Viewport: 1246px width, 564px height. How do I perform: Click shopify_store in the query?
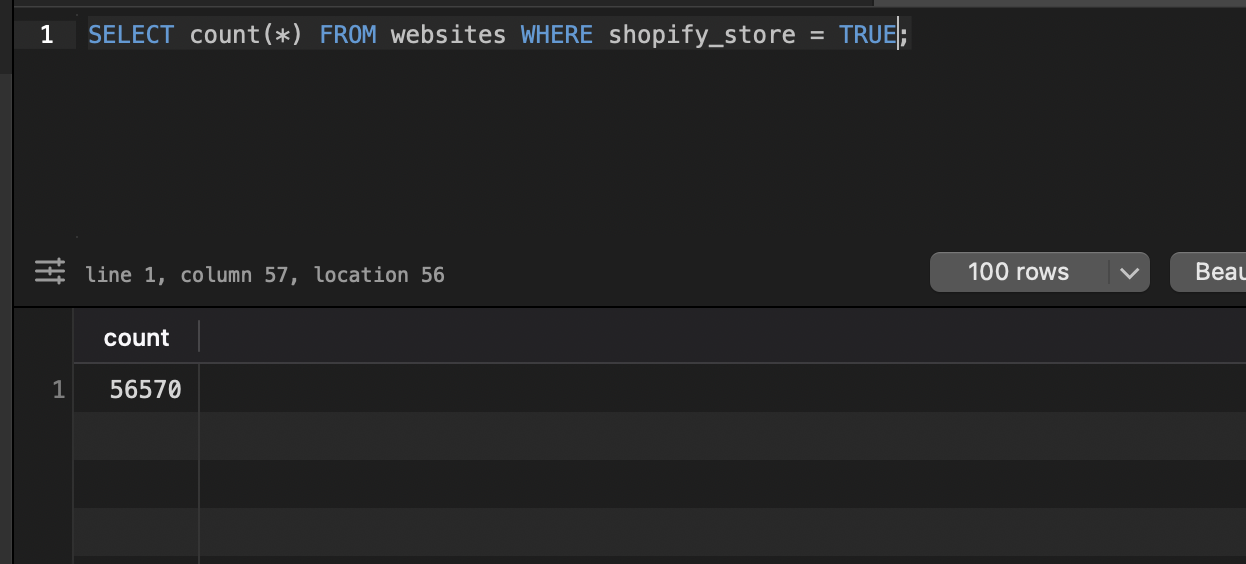coord(702,35)
